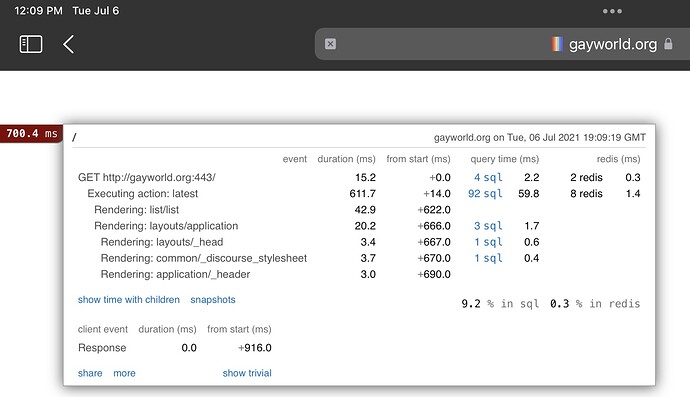Screen dimensions: 690x397
Task: Click the 15.2 duration value
Action: pyautogui.click(x=366, y=177)
